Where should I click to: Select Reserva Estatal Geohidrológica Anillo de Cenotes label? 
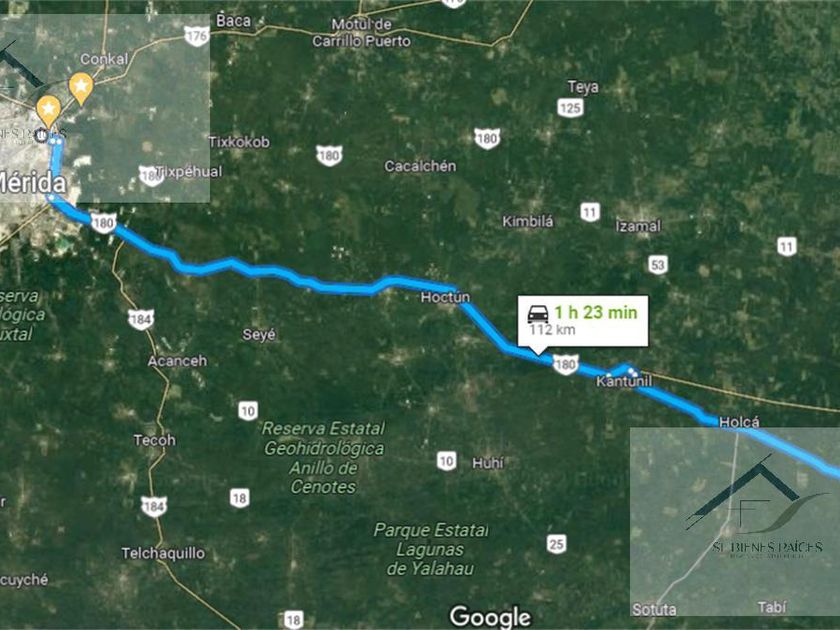[x=323, y=458]
